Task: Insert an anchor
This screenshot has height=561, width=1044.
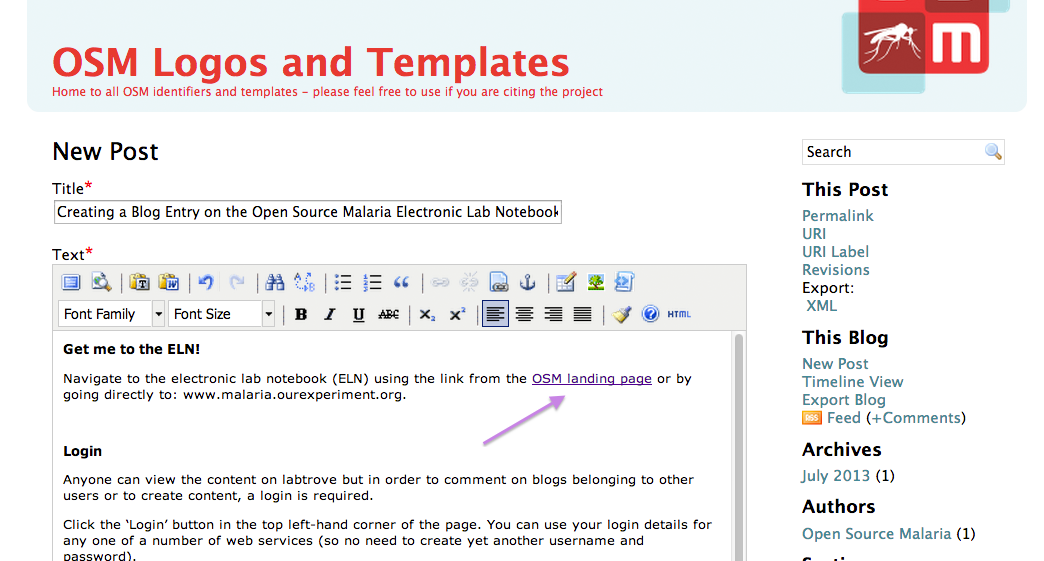Action: [527, 282]
